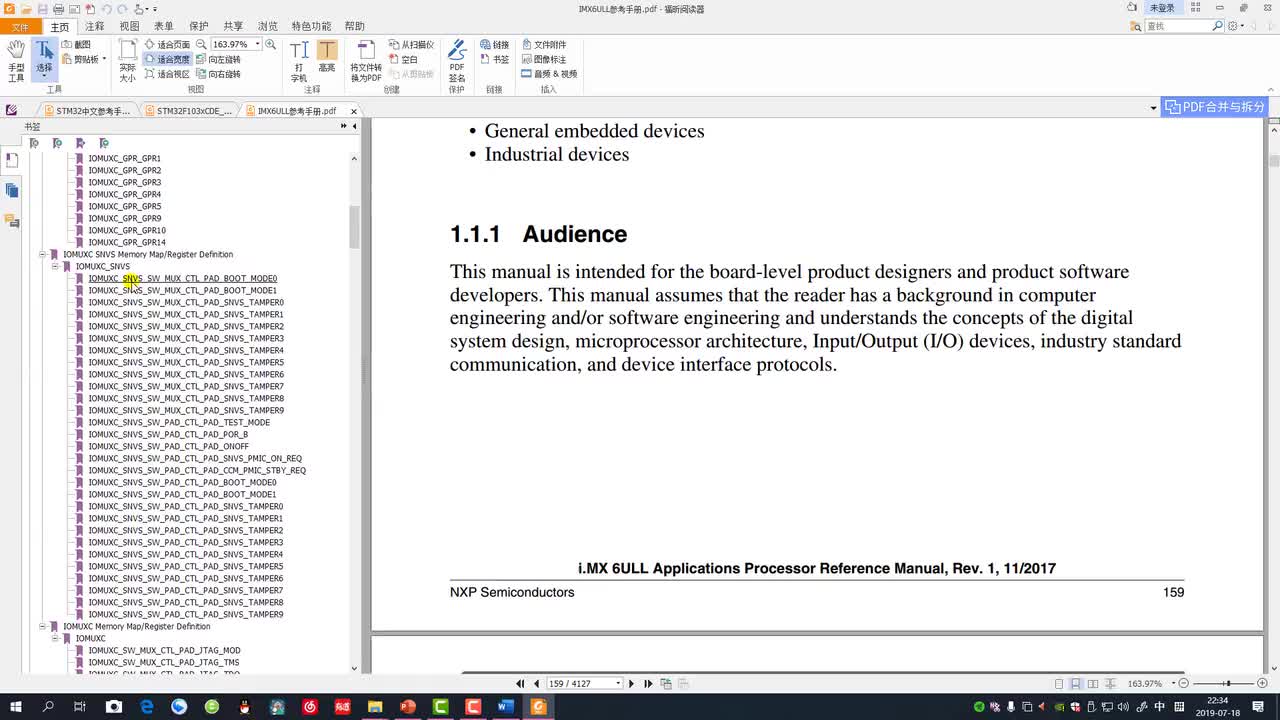The image size is (1280, 720).
Task: Open PDF Sign (PDF签名) tool
Action: point(457,60)
